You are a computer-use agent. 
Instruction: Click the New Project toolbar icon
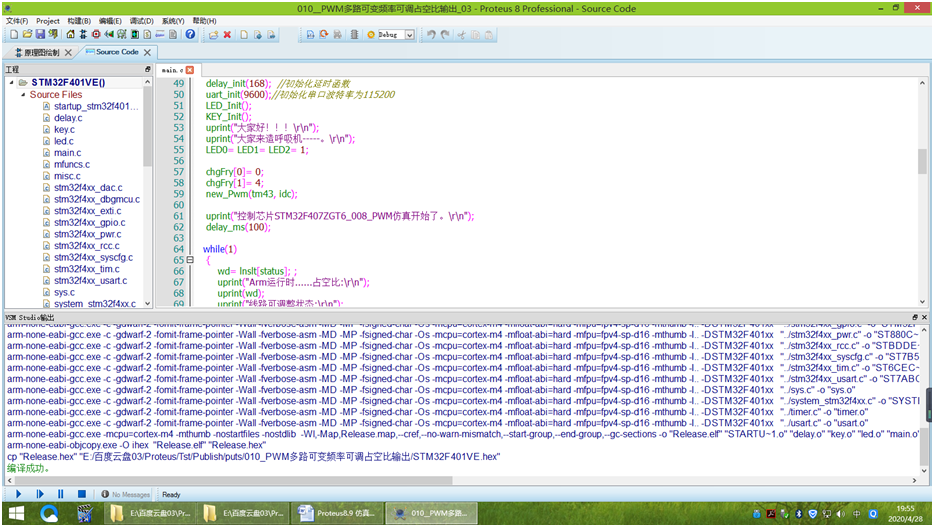14,35
